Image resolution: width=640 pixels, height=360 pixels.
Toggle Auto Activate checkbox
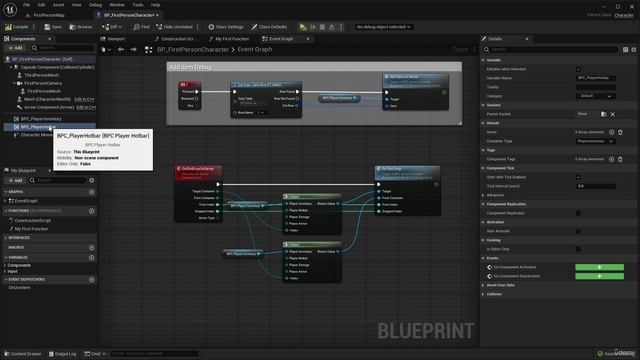578,231
